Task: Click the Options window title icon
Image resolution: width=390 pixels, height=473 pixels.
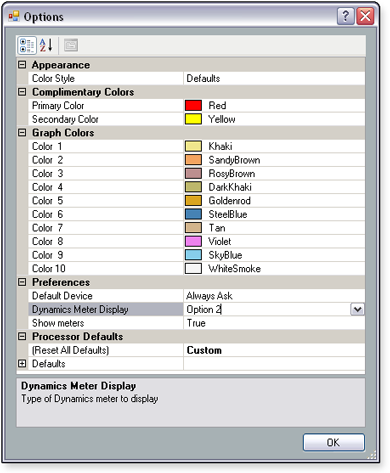Action: (14, 16)
